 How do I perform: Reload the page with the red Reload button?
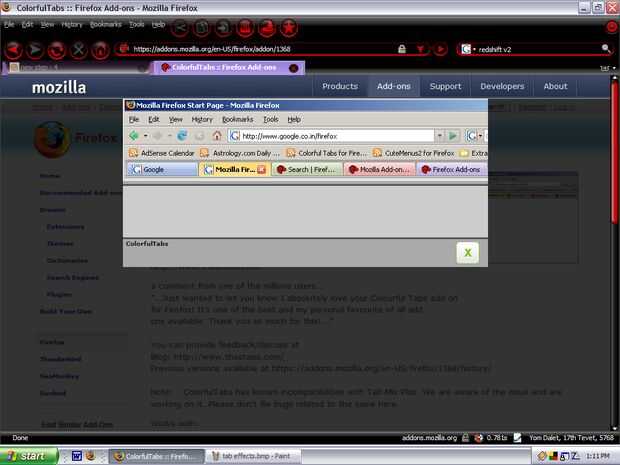(x=57, y=50)
